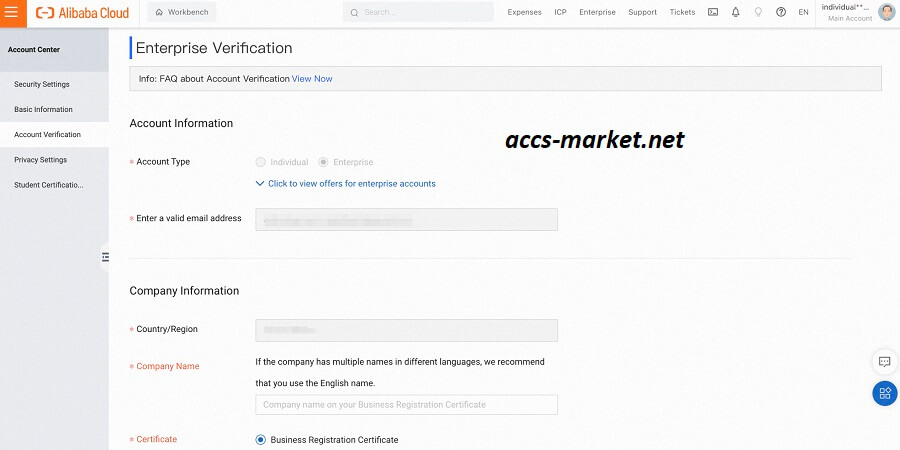Click the Alibaba Cloud logo
This screenshot has height=450, width=900.
click(82, 13)
